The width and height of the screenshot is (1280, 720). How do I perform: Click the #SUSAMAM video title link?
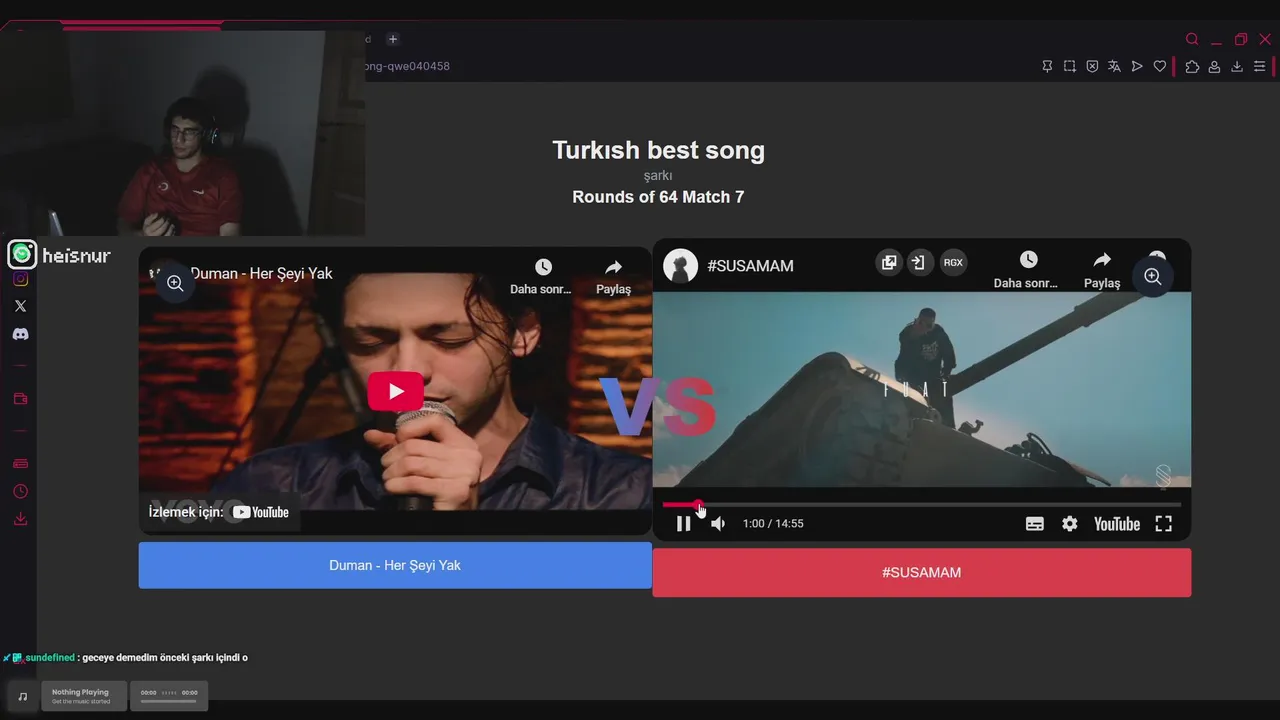[x=750, y=266]
